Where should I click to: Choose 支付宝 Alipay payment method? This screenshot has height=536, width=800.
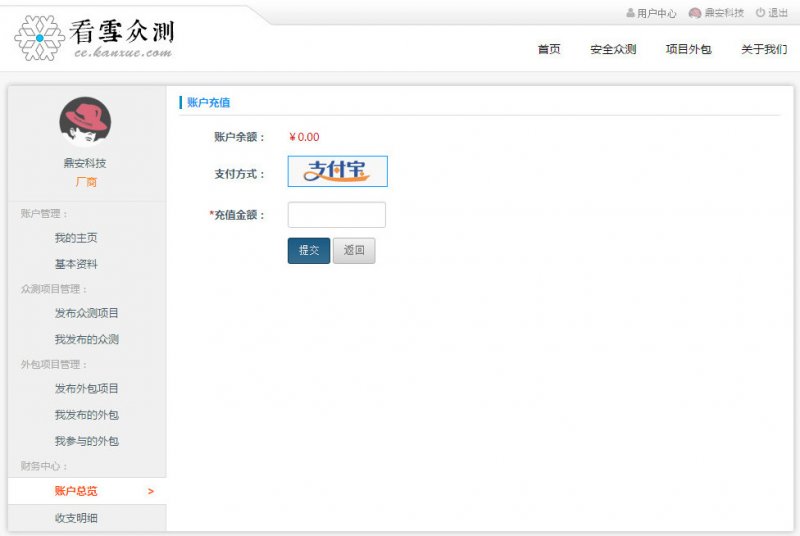tap(337, 171)
